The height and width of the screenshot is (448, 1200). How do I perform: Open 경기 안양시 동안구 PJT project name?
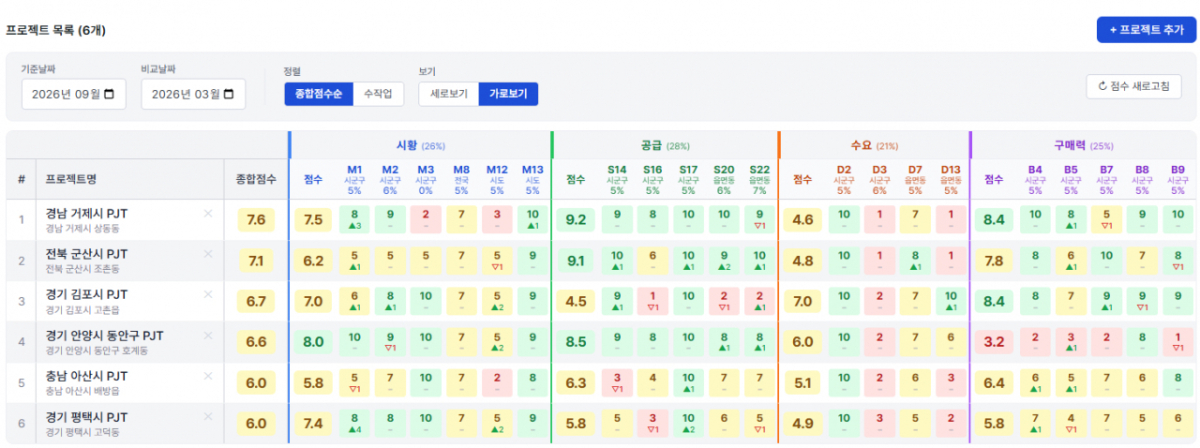pyautogui.click(x=104, y=335)
